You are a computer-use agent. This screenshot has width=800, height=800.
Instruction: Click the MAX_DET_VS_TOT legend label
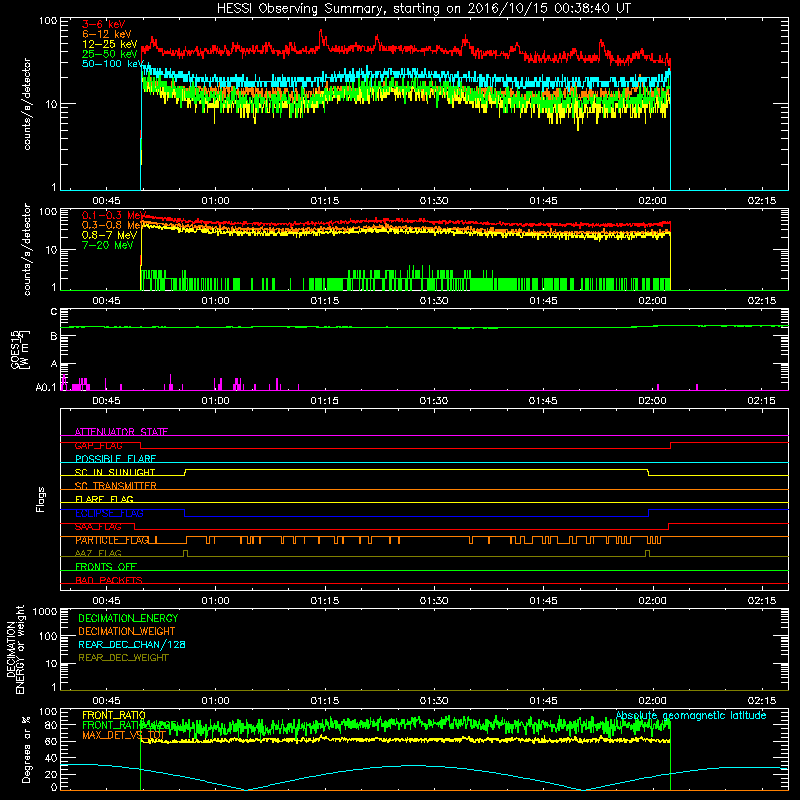(124, 735)
